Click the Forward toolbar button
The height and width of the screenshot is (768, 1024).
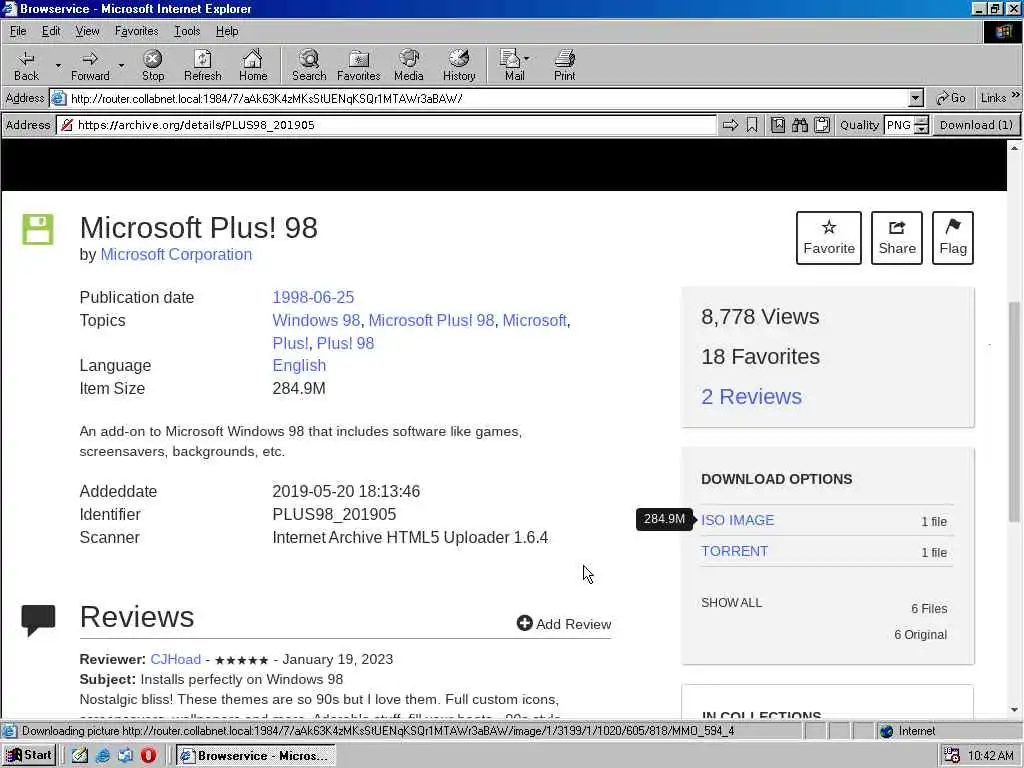coord(90,65)
